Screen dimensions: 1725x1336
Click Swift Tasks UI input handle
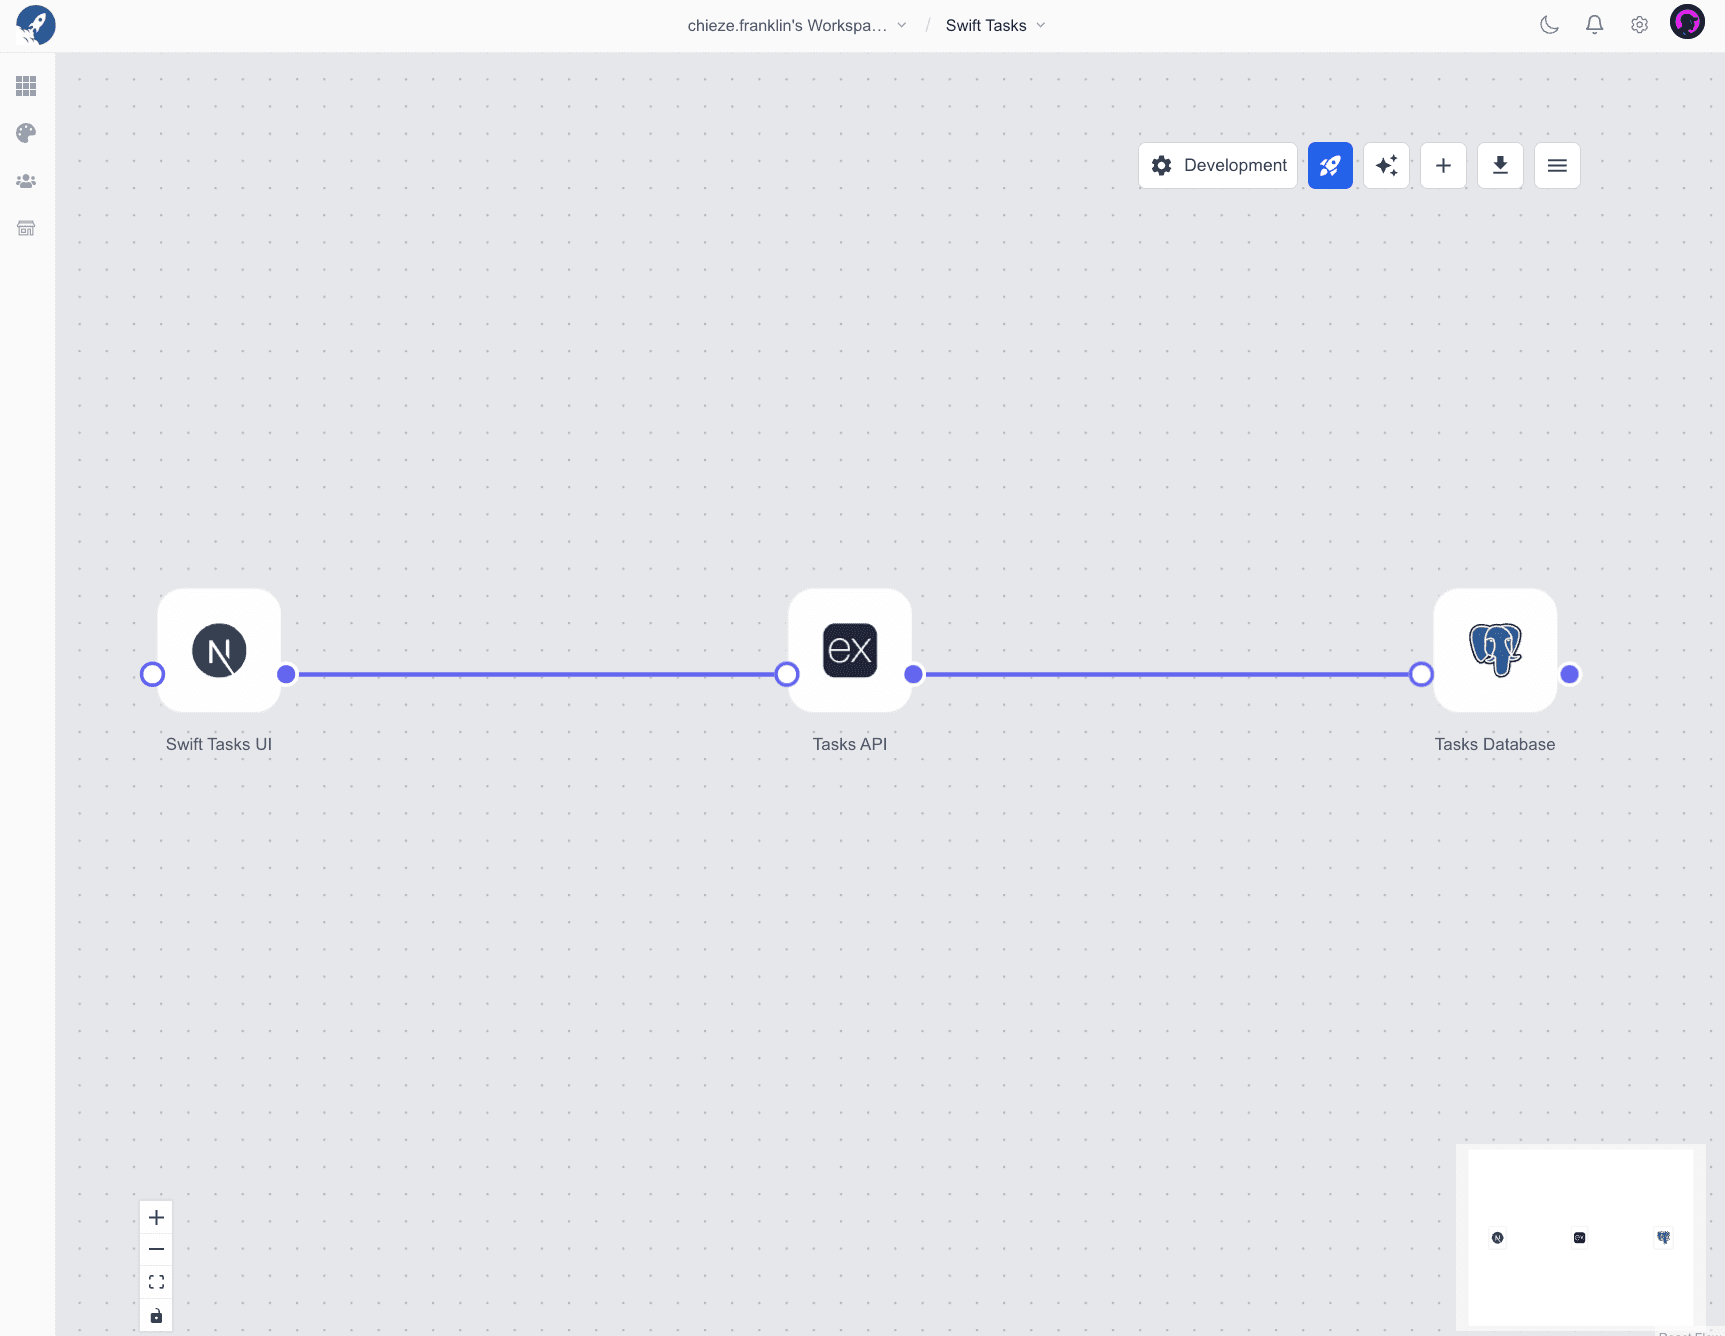(152, 674)
